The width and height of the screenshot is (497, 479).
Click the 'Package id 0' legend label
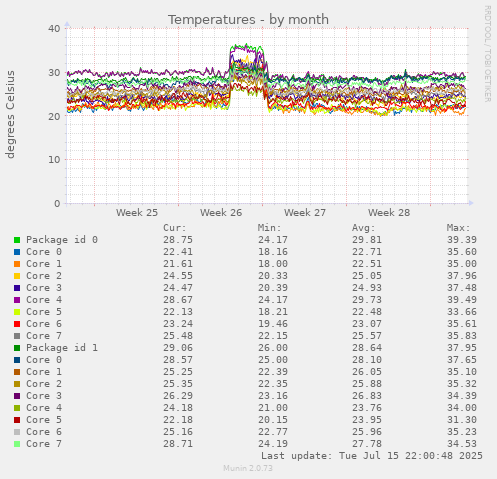click(x=62, y=240)
